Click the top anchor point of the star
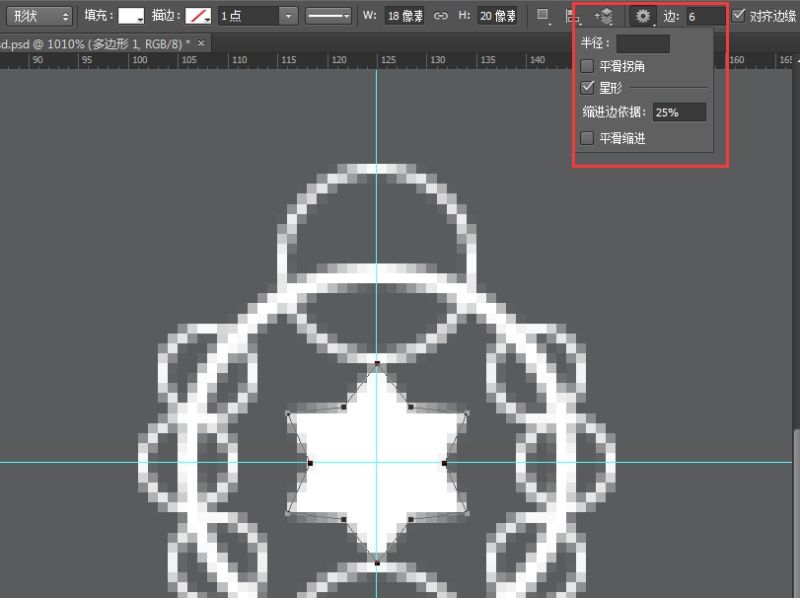This screenshot has width=800, height=598. pyautogui.click(x=377, y=363)
